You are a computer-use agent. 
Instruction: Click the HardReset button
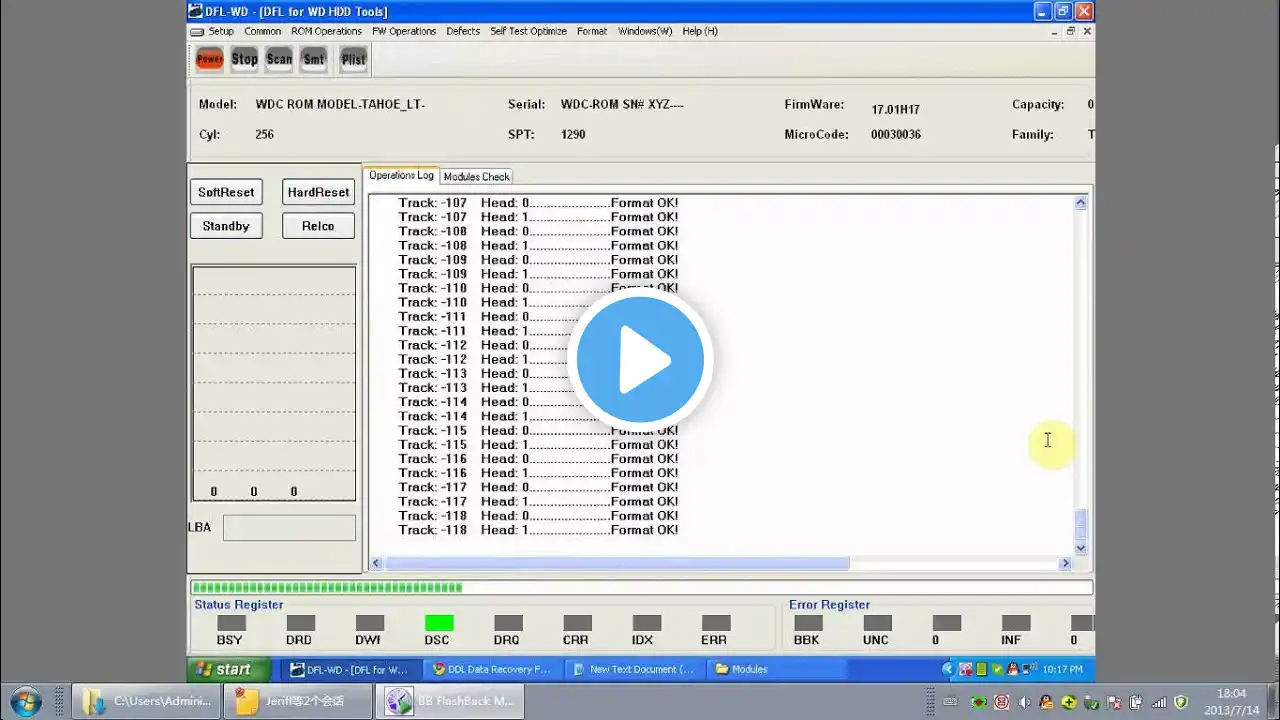click(318, 192)
